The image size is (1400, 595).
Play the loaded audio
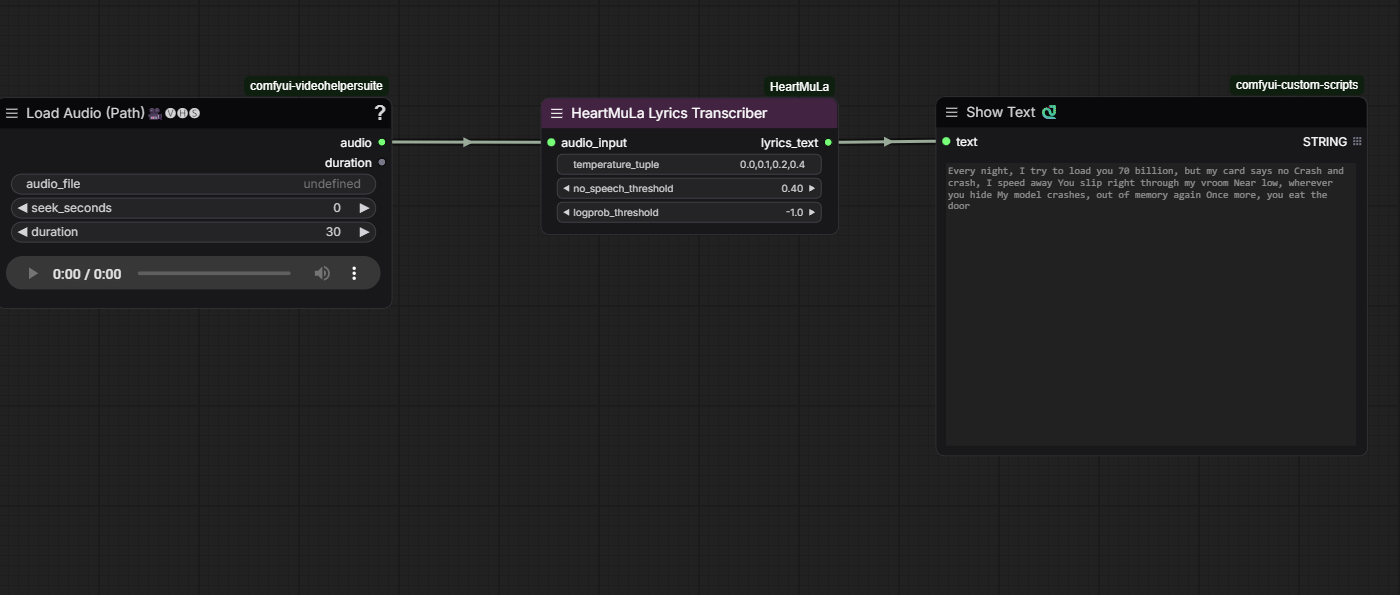33,273
